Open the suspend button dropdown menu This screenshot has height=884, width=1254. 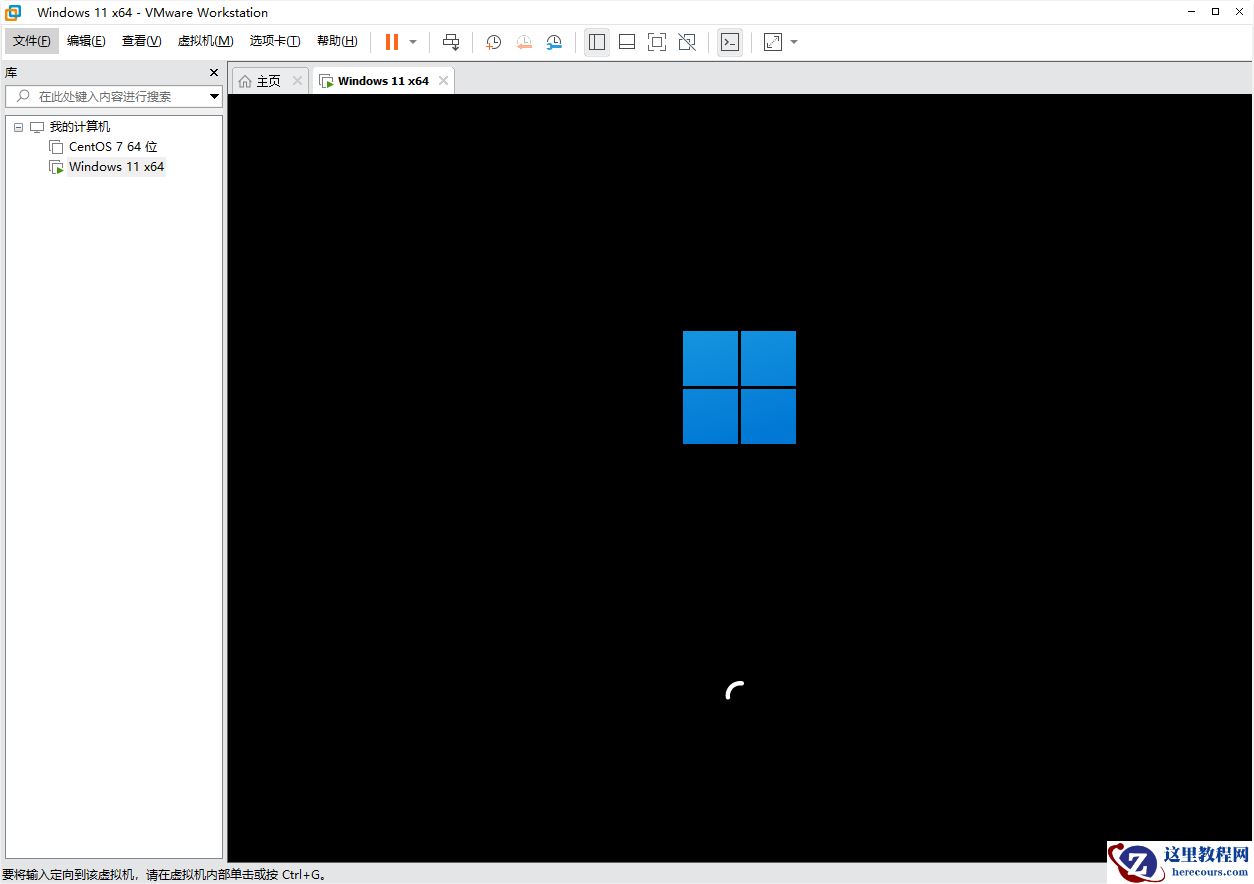tap(413, 42)
